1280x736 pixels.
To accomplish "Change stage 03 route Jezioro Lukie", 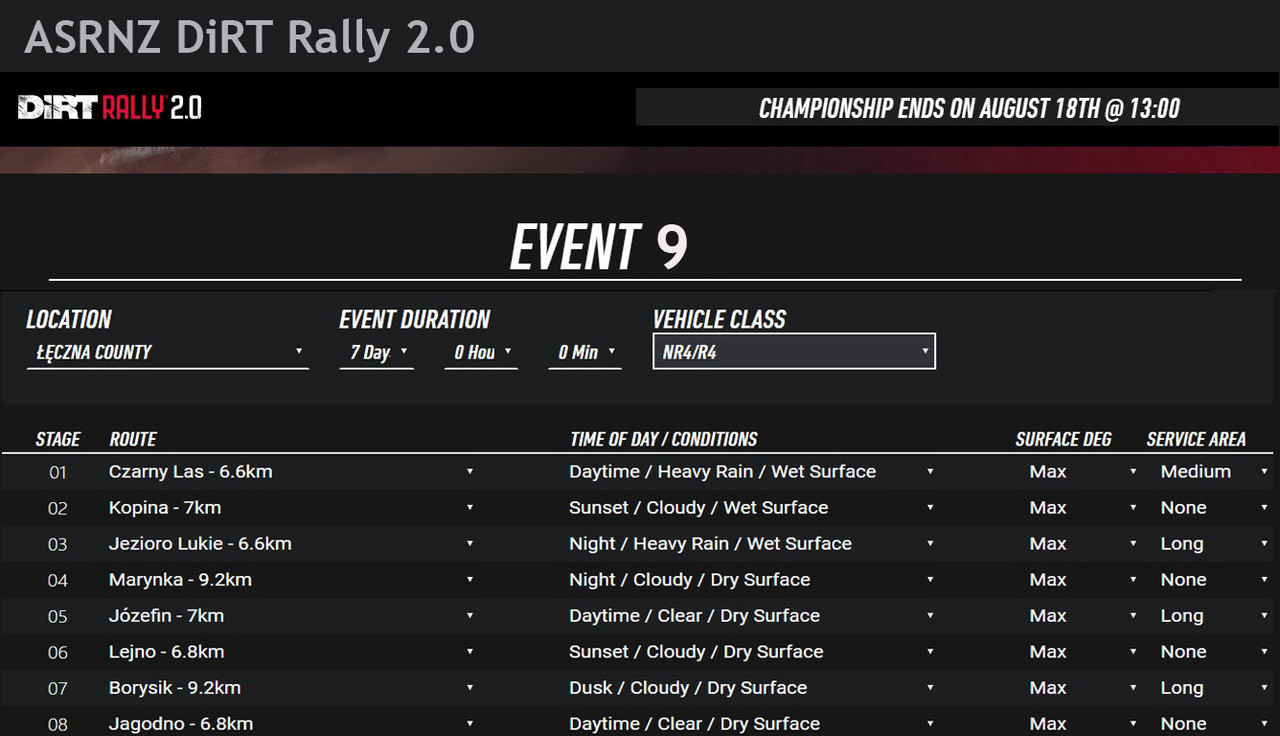I will point(291,544).
